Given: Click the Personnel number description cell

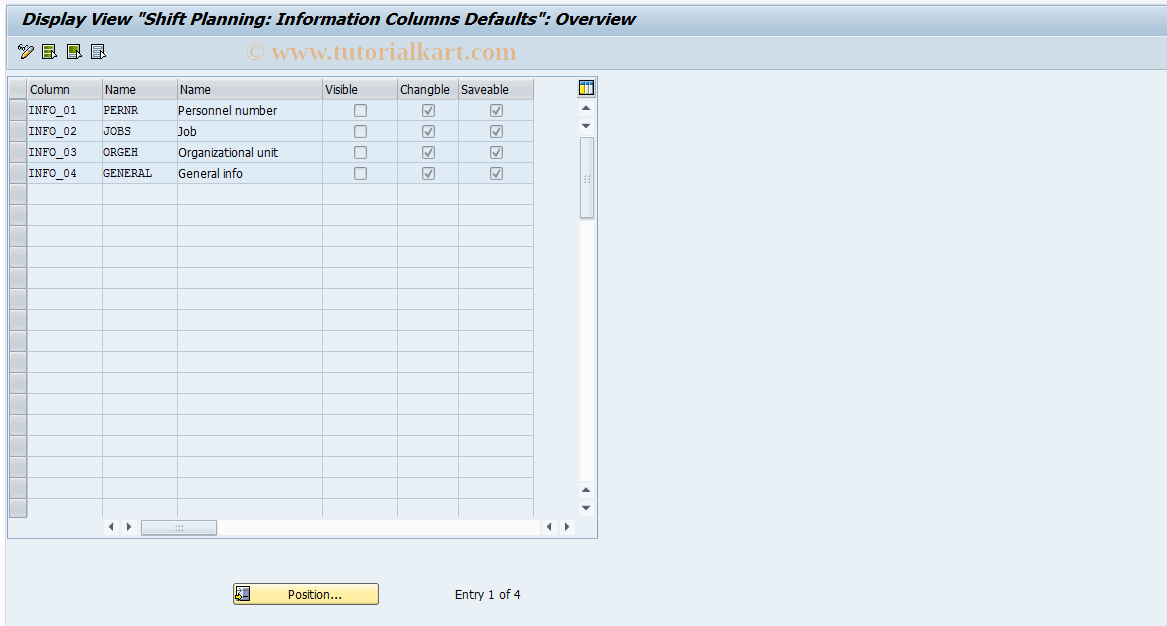Looking at the screenshot, I should pyautogui.click(x=250, y=110).
